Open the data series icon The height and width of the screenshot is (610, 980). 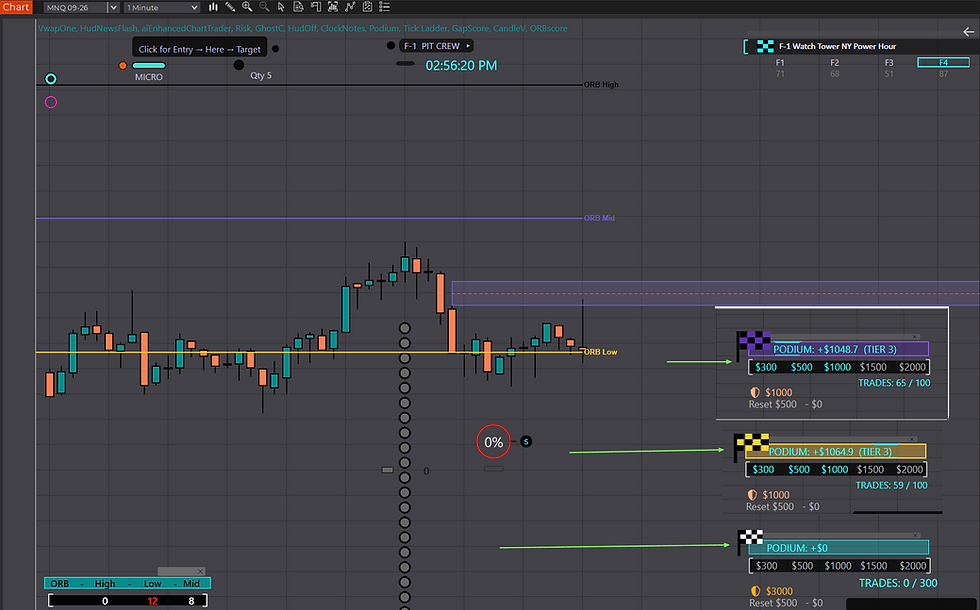click(x=333, y=7)
